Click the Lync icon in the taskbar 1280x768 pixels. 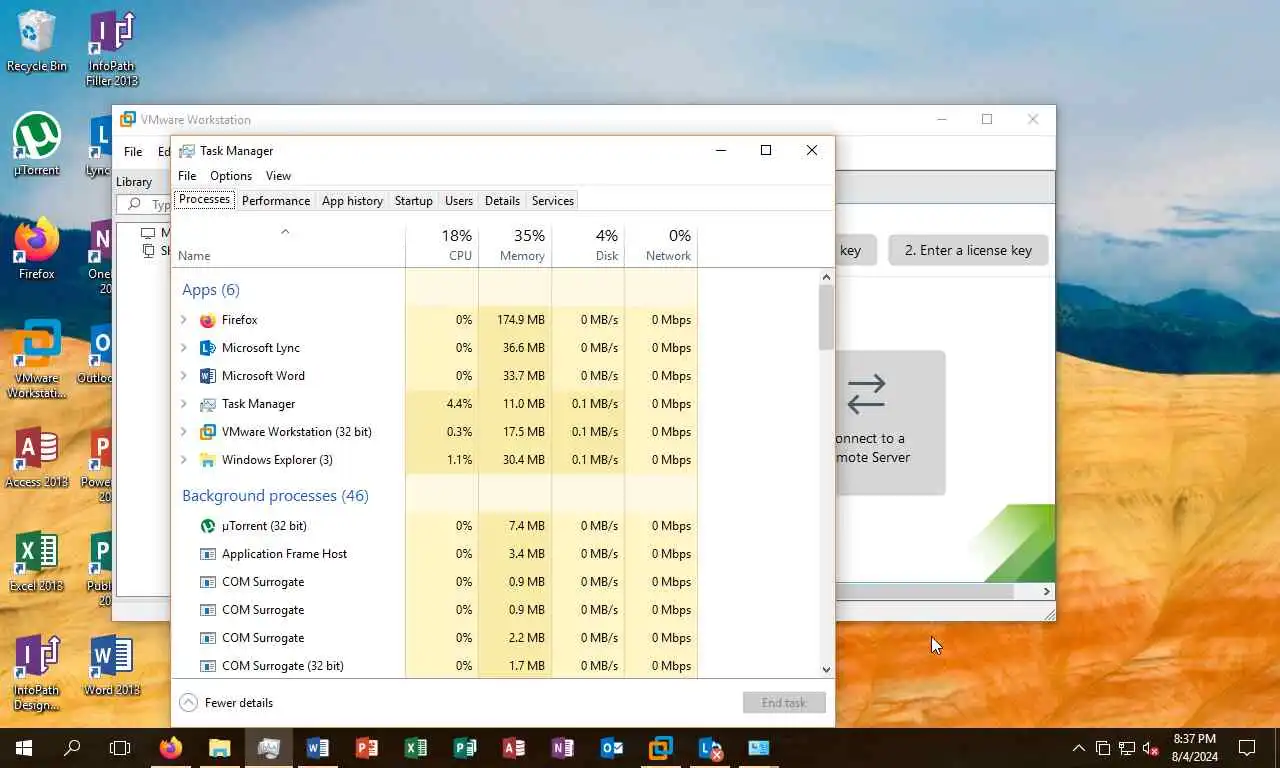tap(710, 748)
